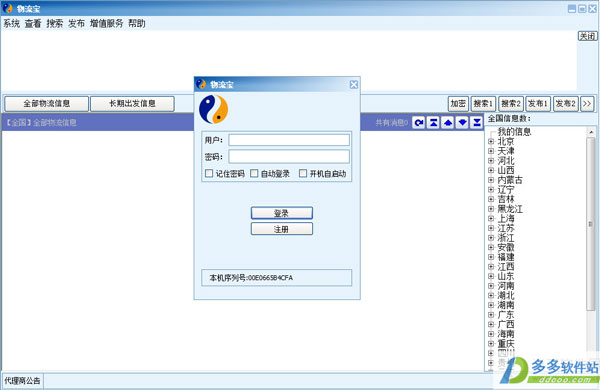
Task: Open the 搜索 menu
Action: (x=55, y=24)
